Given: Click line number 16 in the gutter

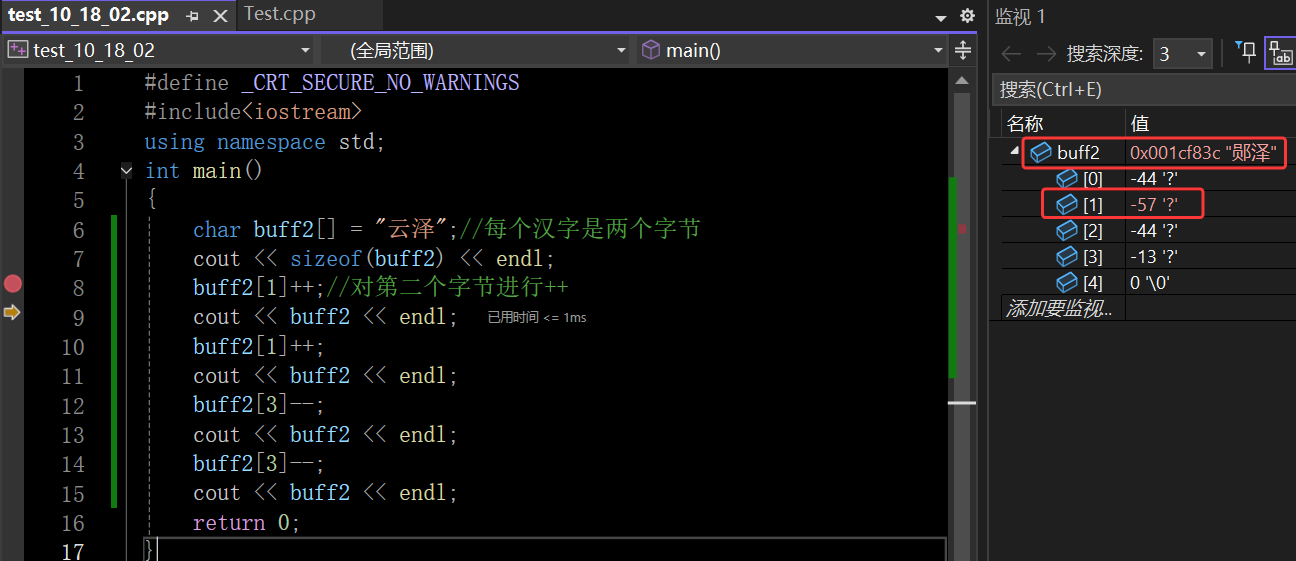Looking at the screenshot, I should [x=73, y=523].
